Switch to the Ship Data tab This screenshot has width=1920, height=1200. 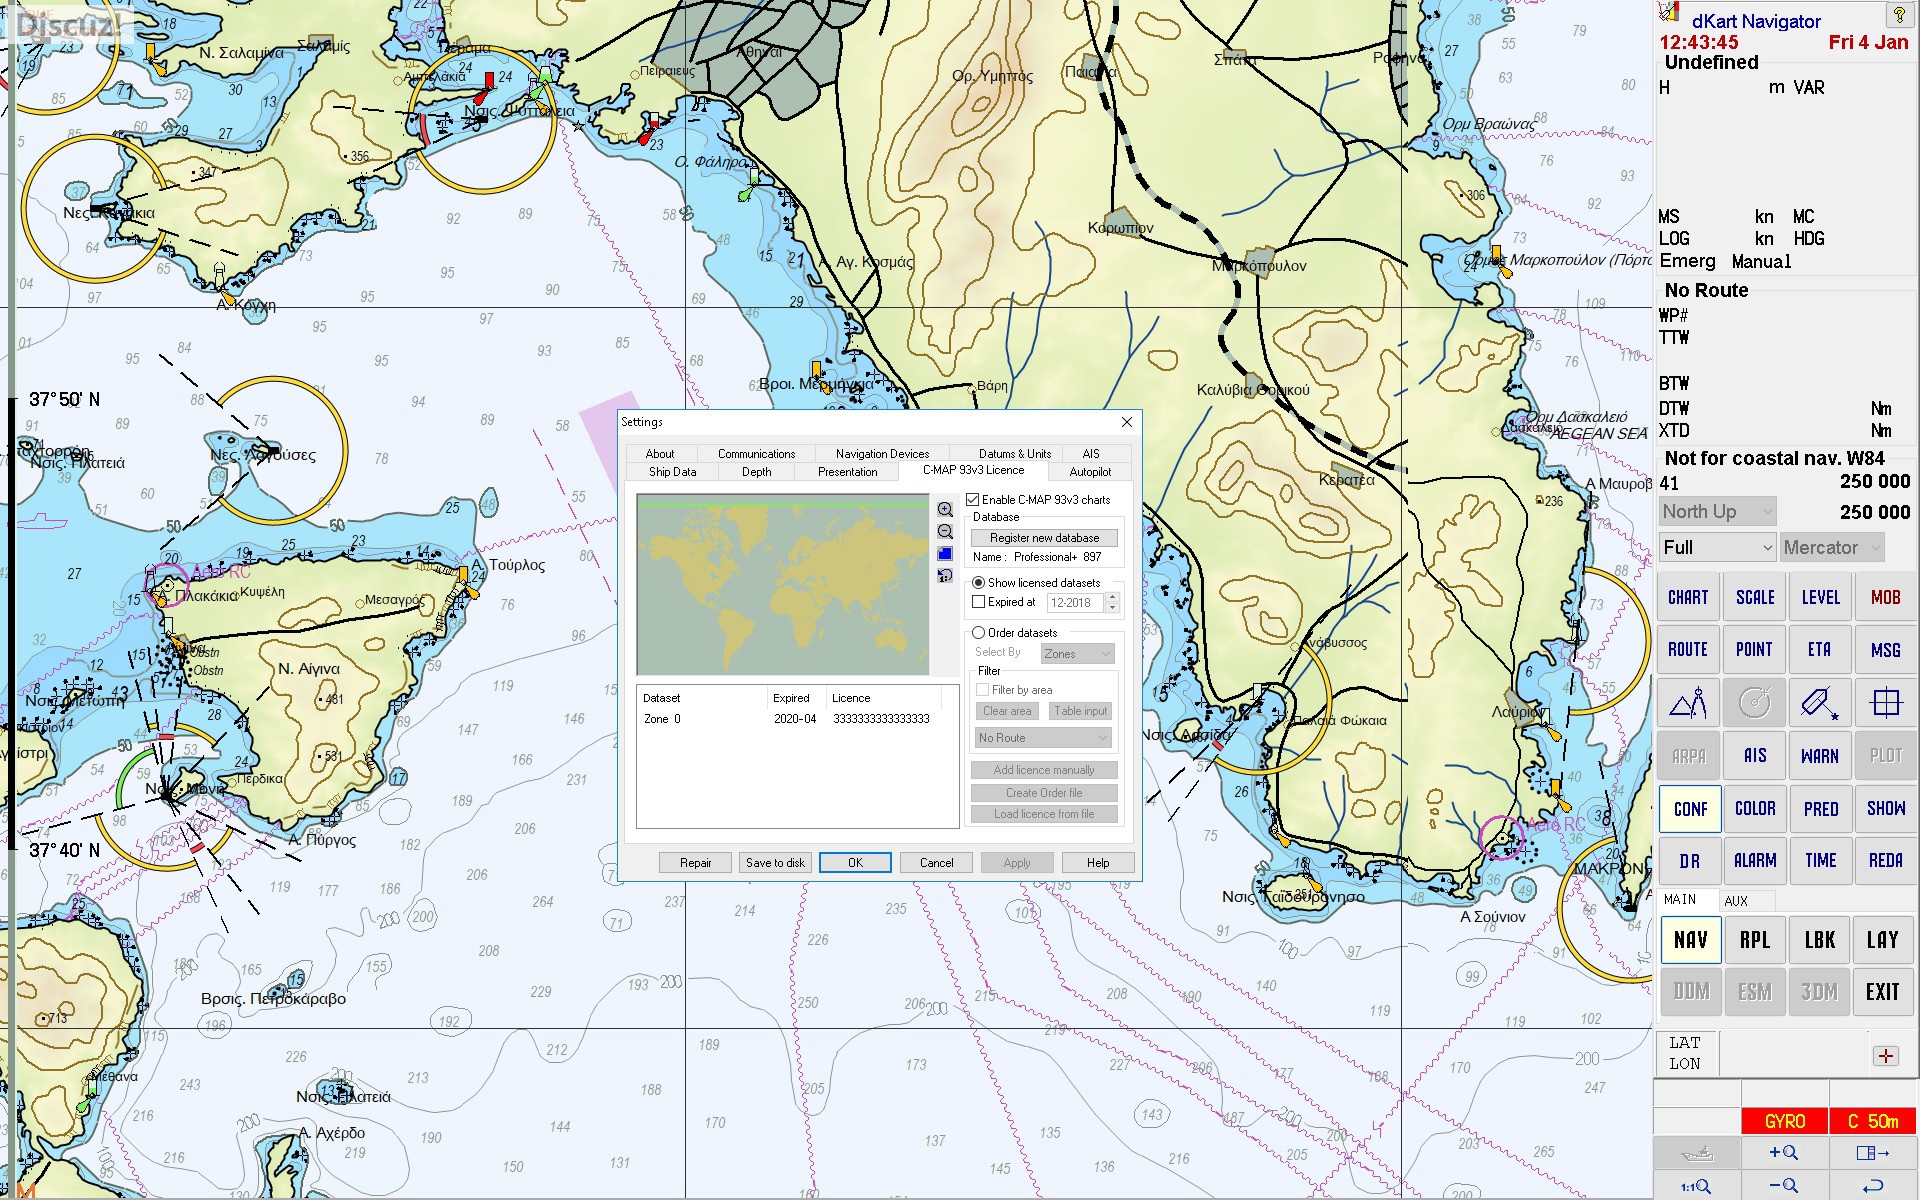(x=672, y=472)
